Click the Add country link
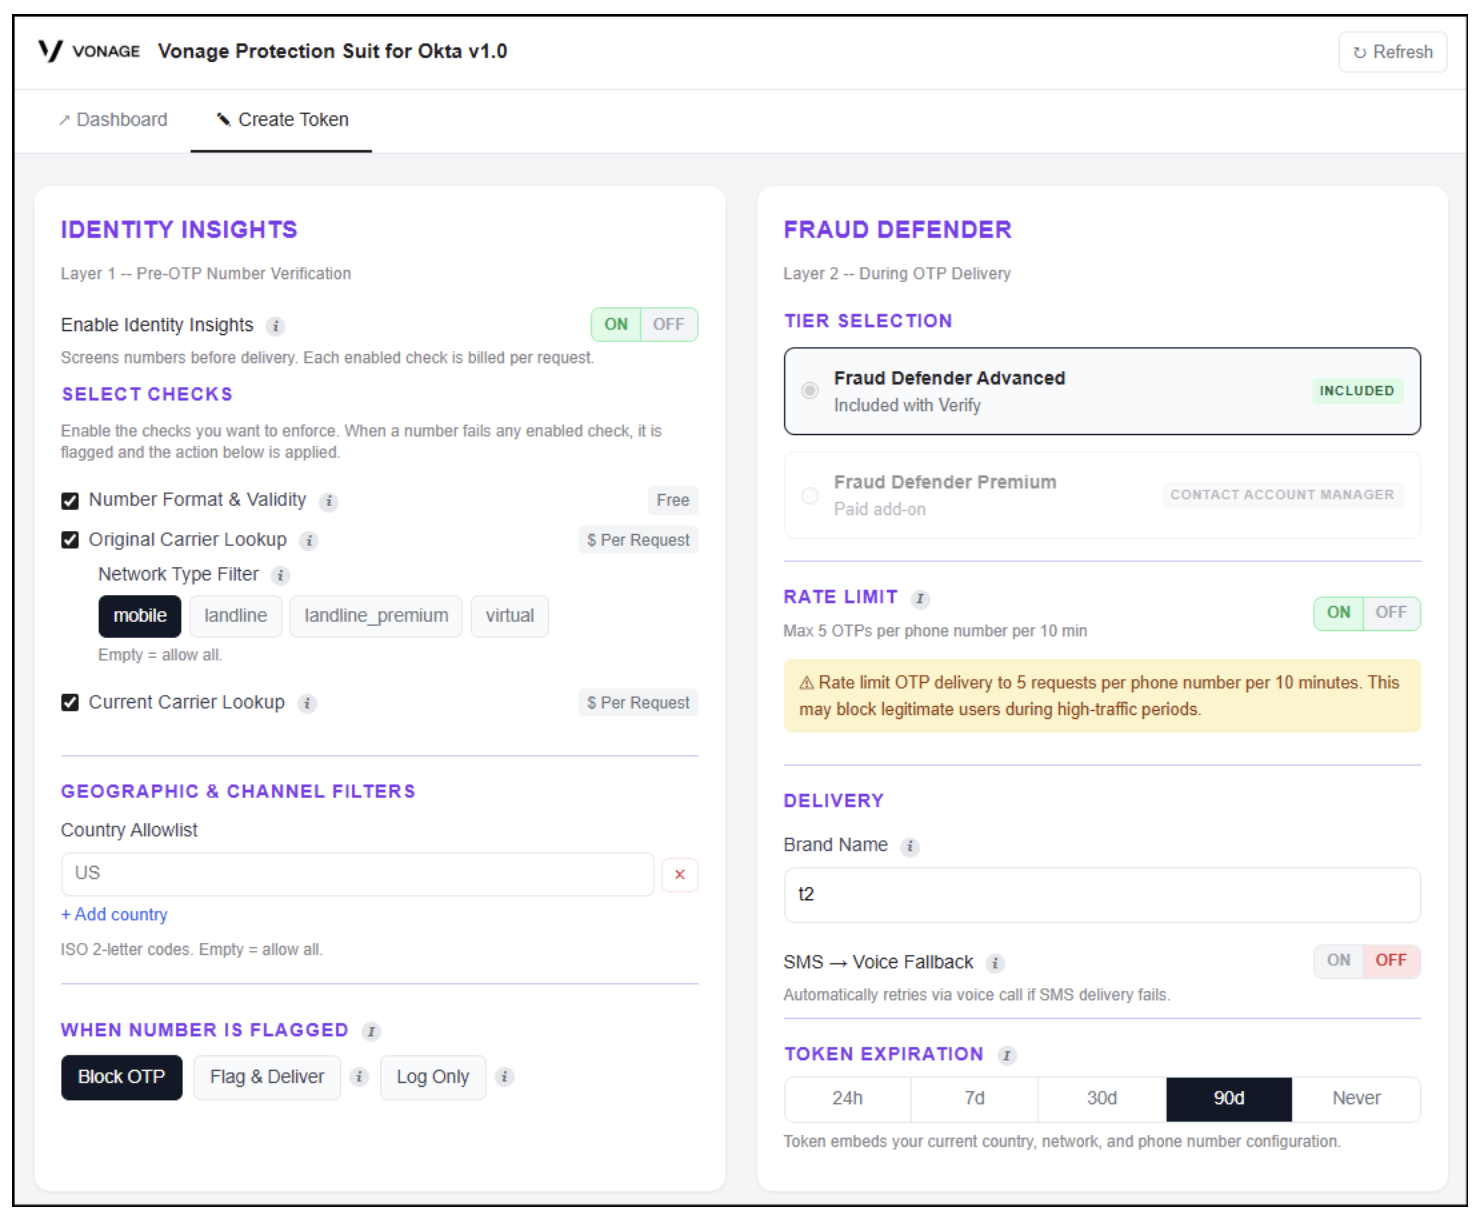 click(x=114, y=915)
